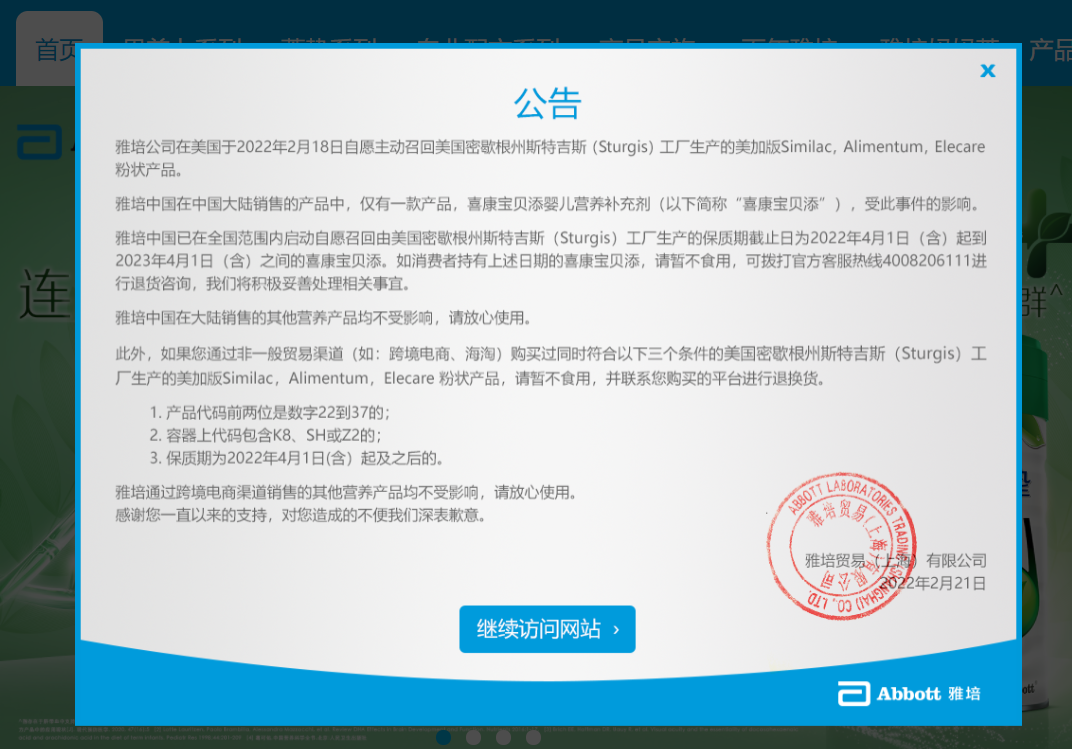Click the hotline number 4008206111

pos(927,261)
